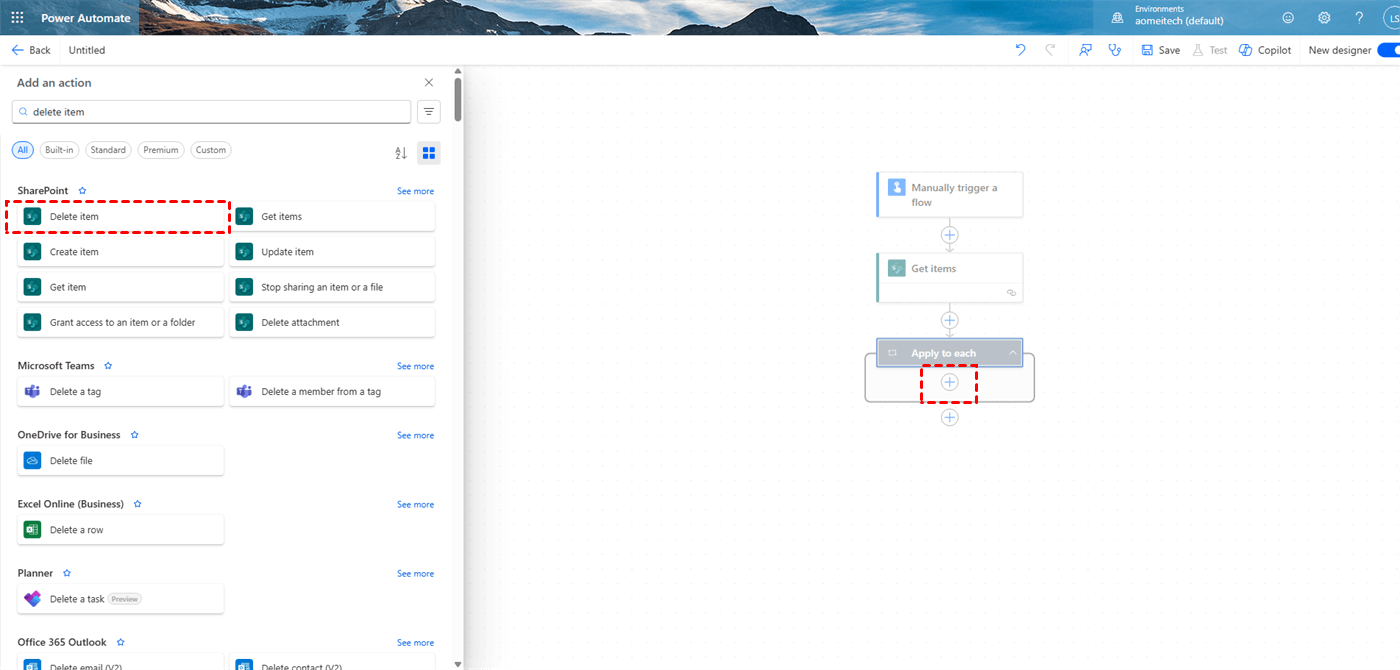1400x670 pixels.
Task: Favorite the OneDrive for Business star
Action: [x=134, y=435]
